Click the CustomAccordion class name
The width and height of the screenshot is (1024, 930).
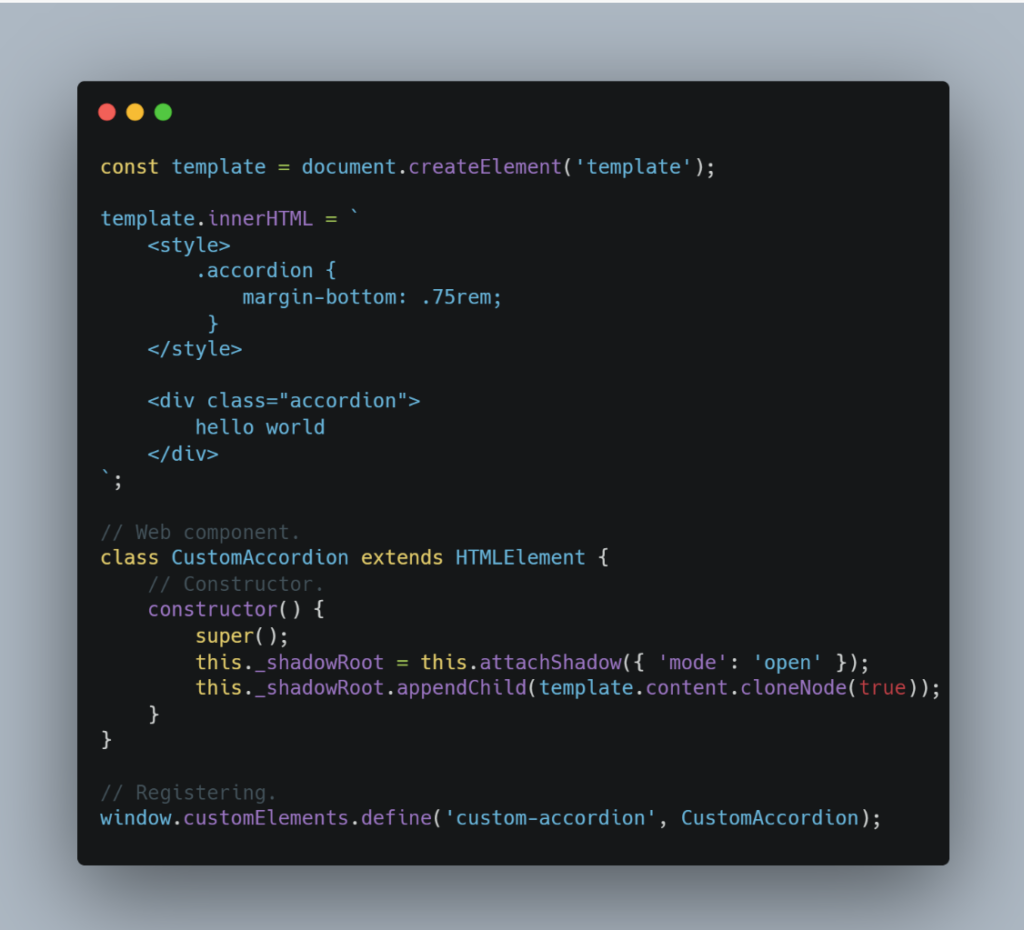(260, 558)
